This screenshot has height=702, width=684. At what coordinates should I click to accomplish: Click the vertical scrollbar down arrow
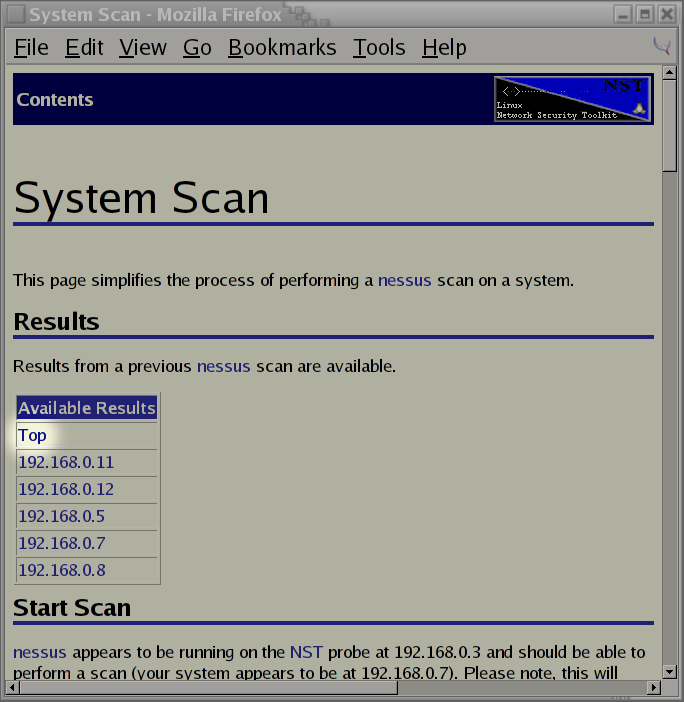click(670, 670)
